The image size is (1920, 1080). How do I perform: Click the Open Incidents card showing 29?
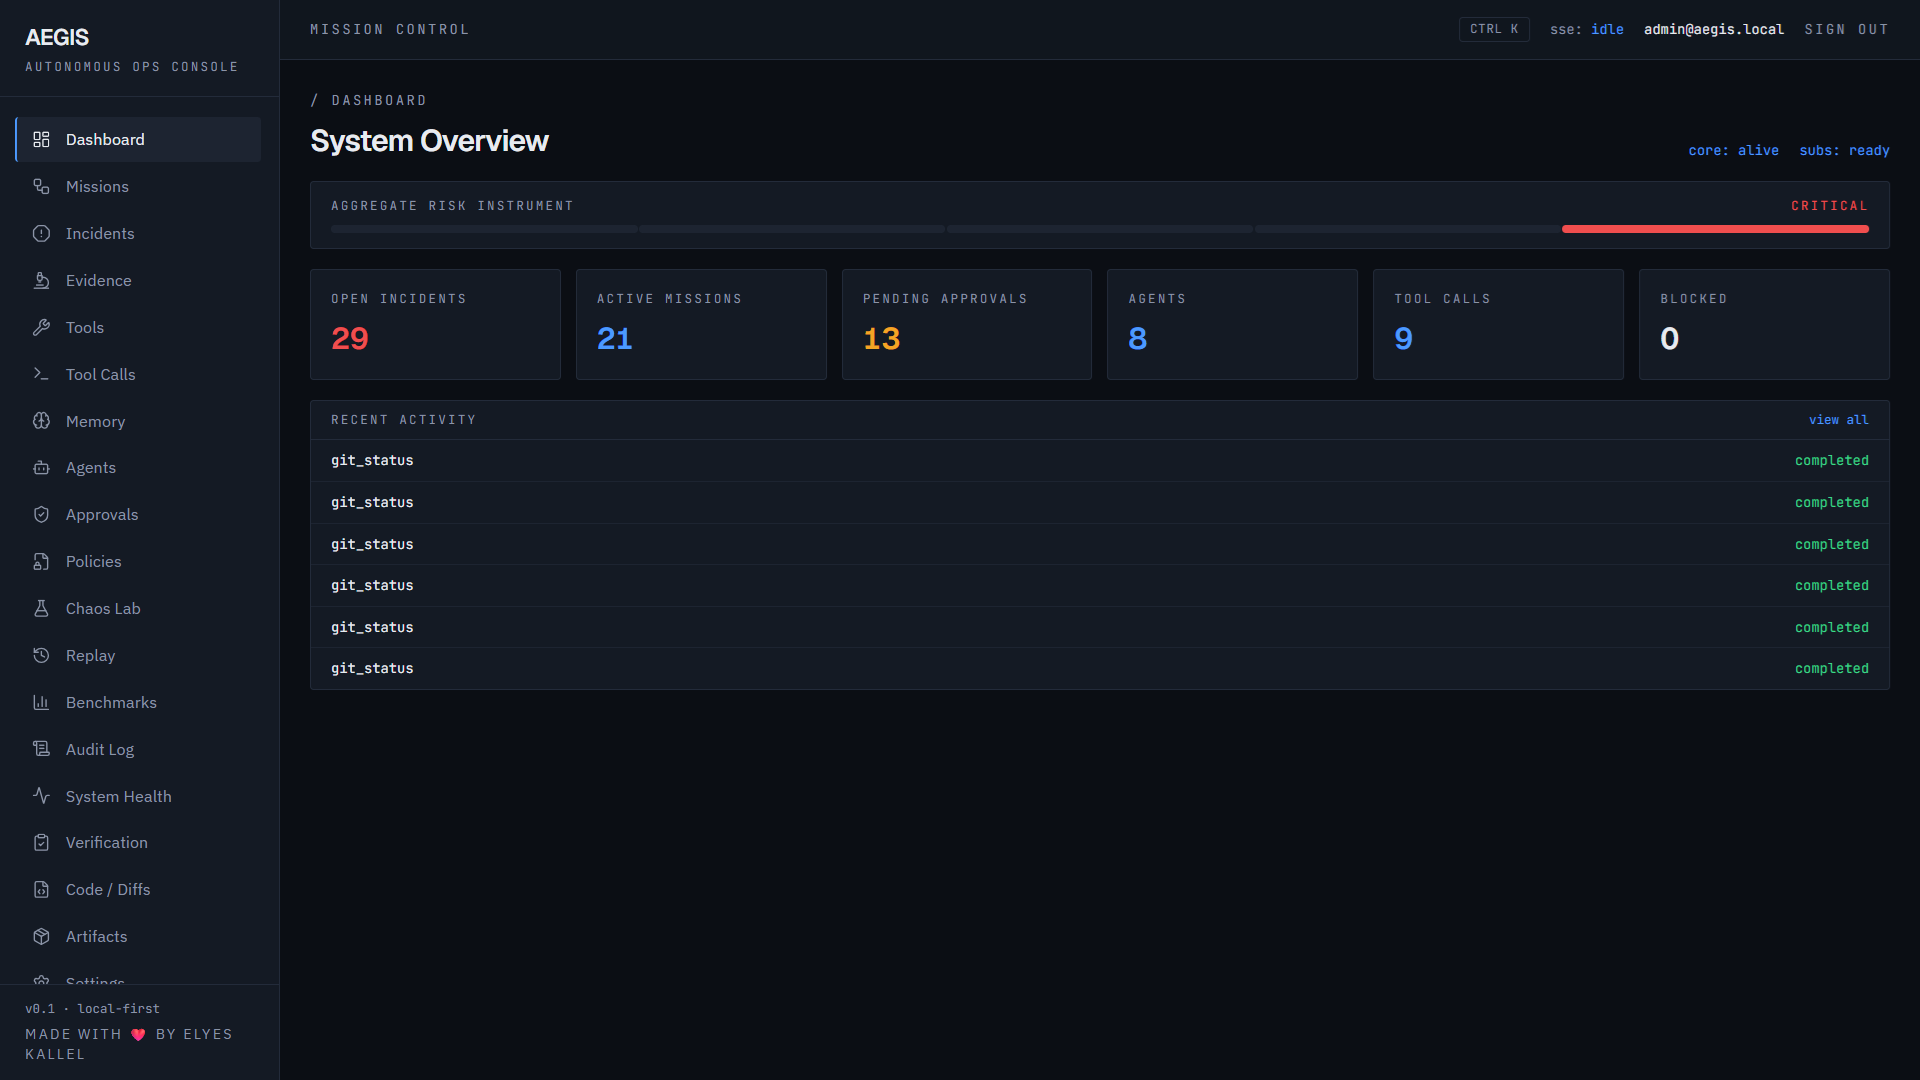coord(435,324)
